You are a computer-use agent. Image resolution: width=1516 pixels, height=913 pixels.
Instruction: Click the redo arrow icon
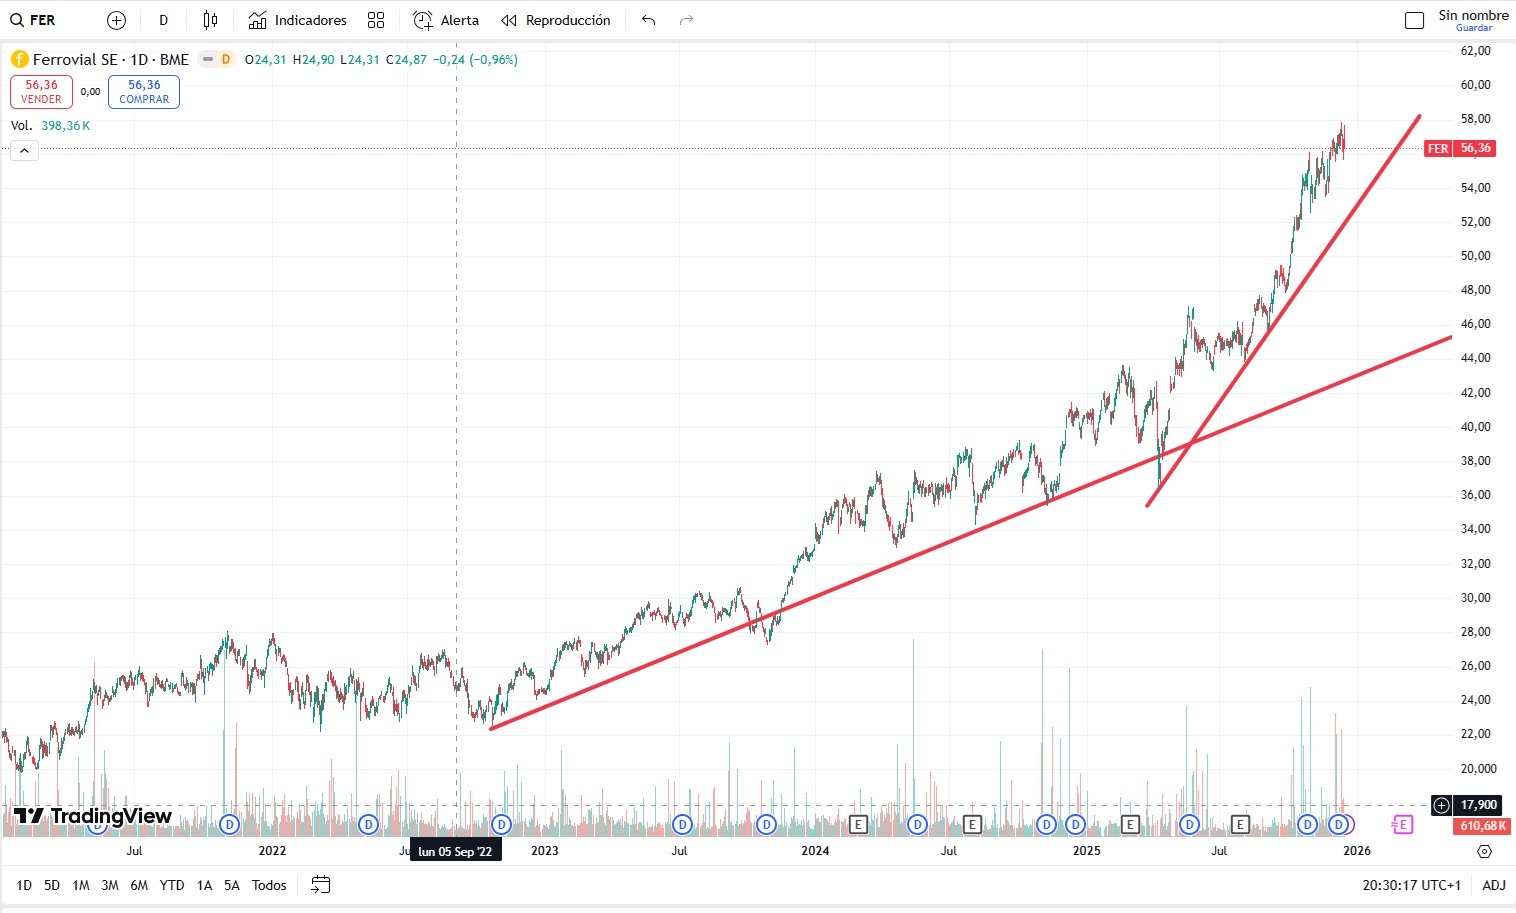pos(686,20)
